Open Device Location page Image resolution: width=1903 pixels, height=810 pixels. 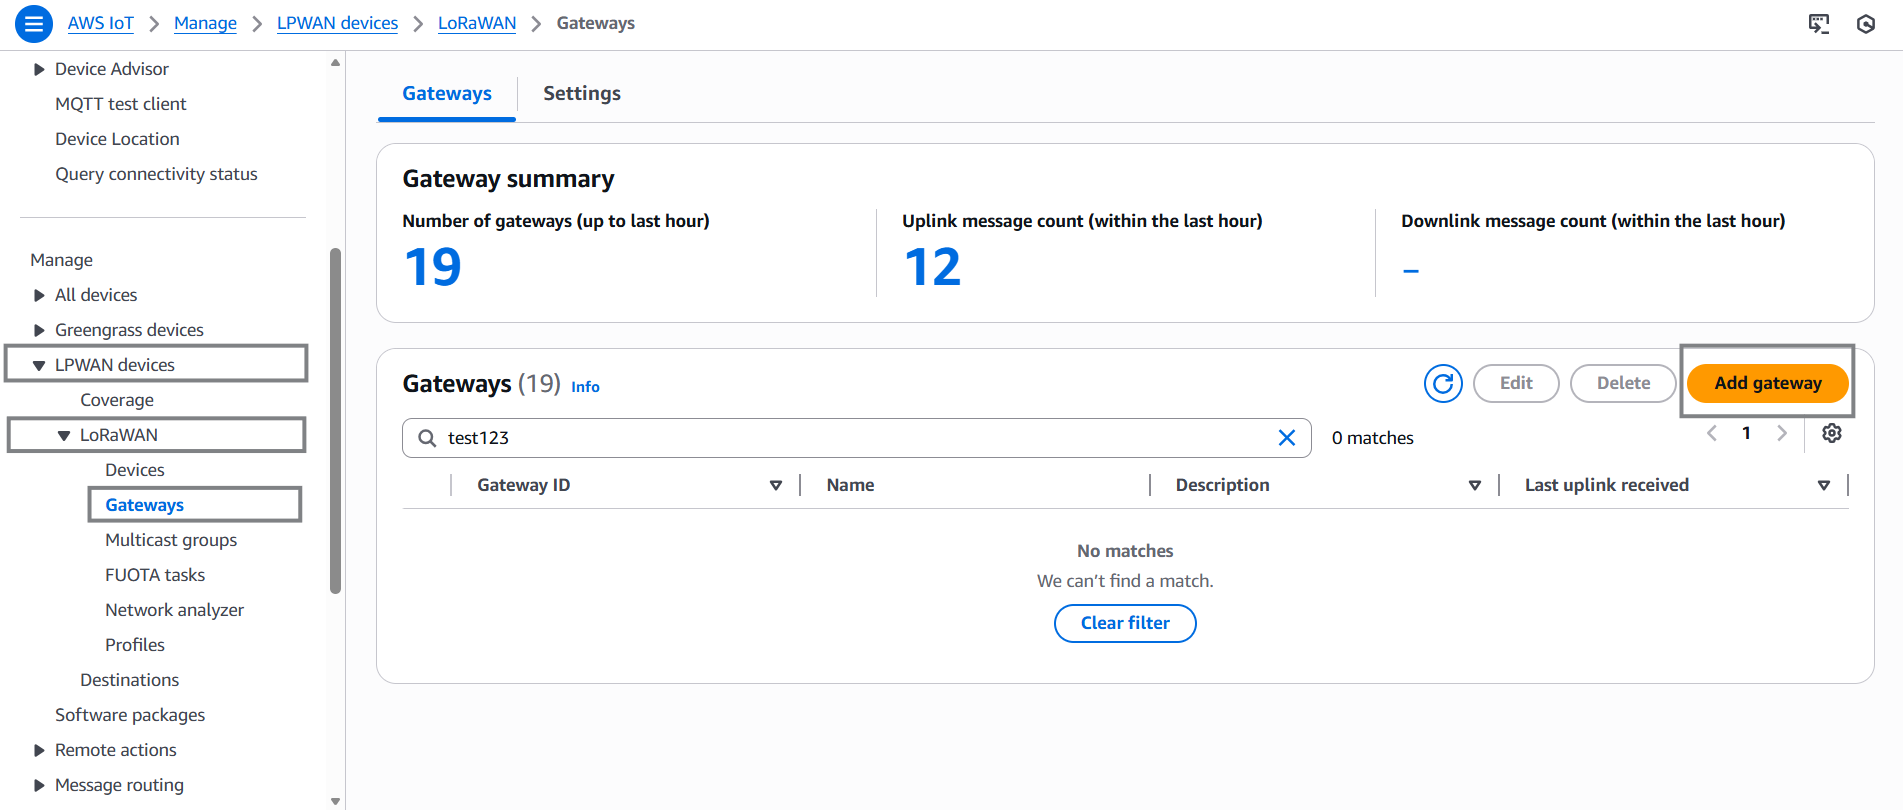pos(118,139)
